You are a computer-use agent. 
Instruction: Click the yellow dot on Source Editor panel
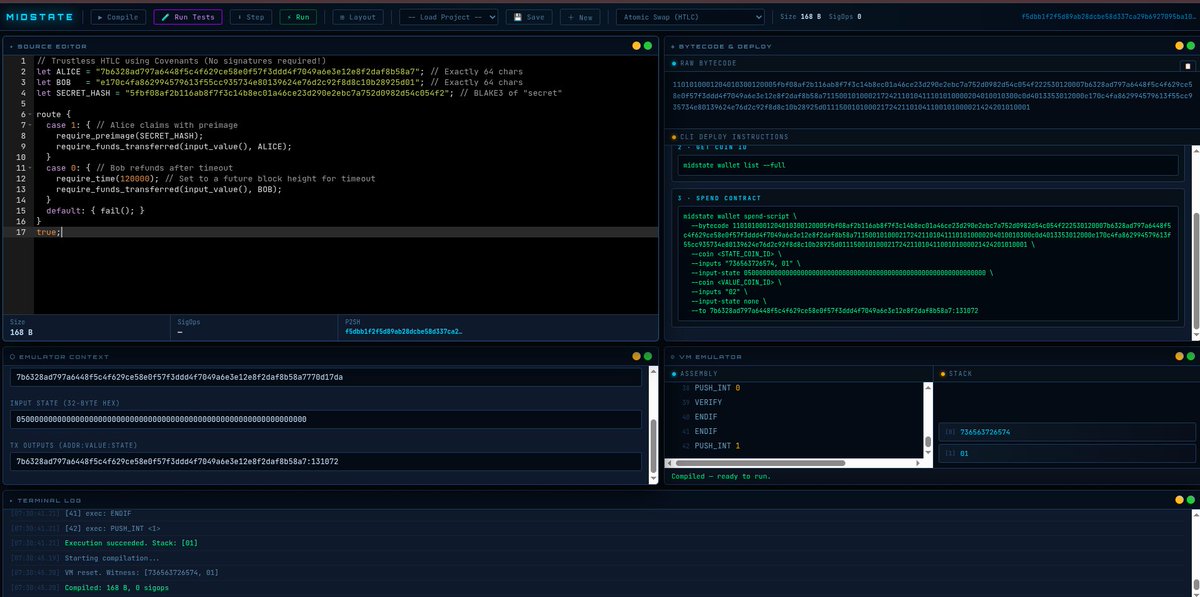pos(636,46)
